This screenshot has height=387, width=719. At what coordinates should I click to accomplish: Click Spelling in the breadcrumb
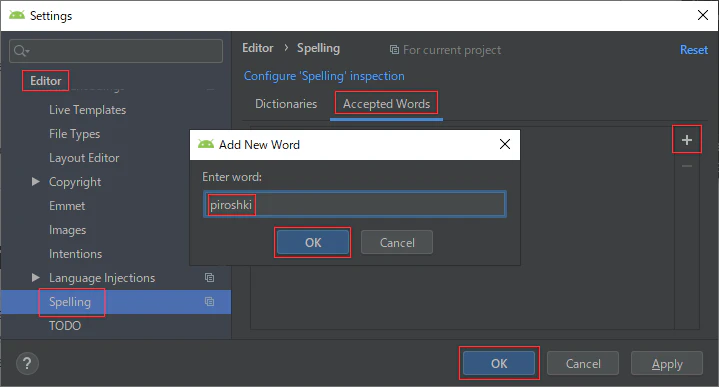tap(318, 48)
